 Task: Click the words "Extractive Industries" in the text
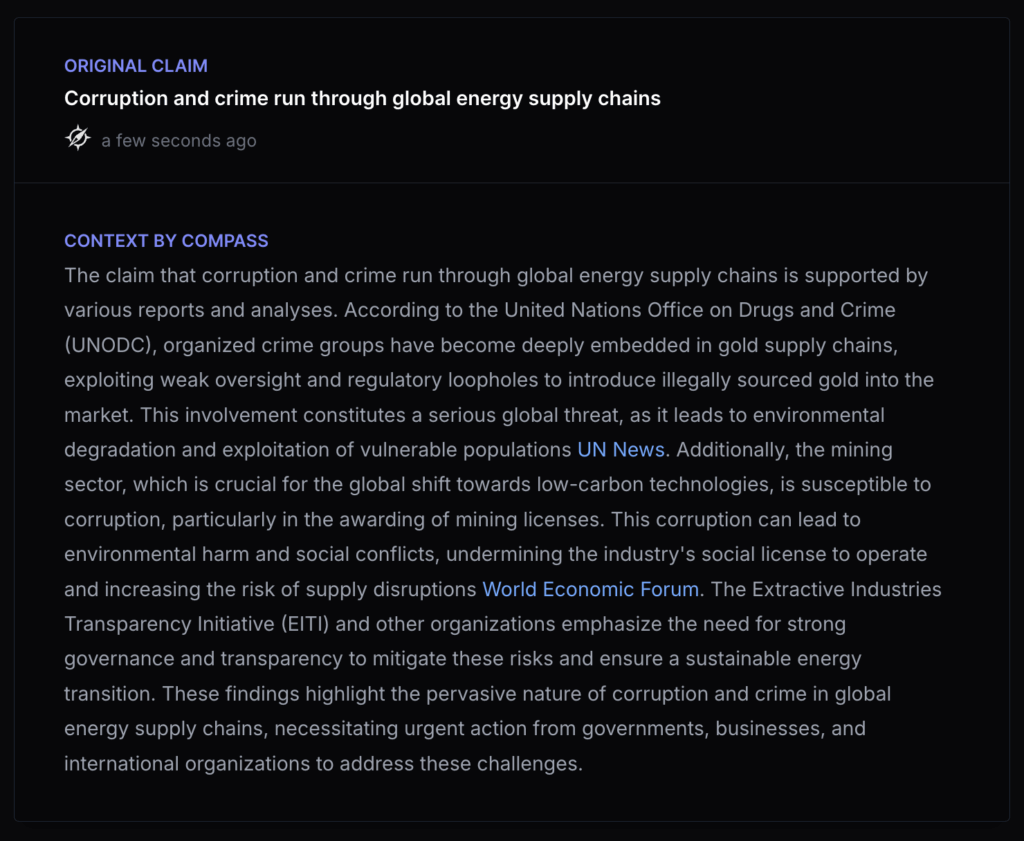(x=847, y=589)
